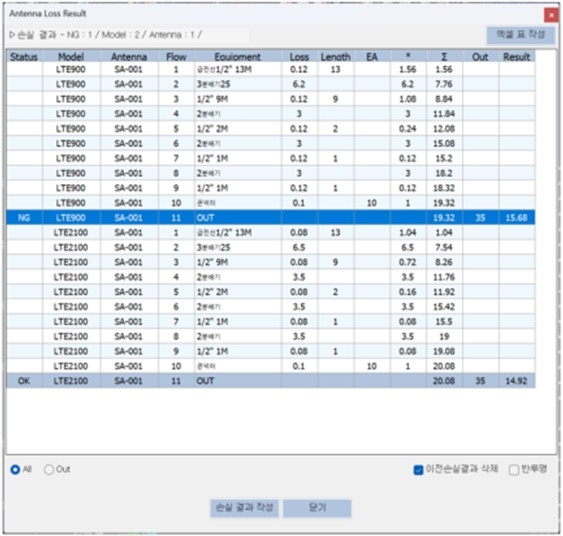Click the Flow column header
Viewport: 563px width, 536px height.
click(x=176, y=57)
